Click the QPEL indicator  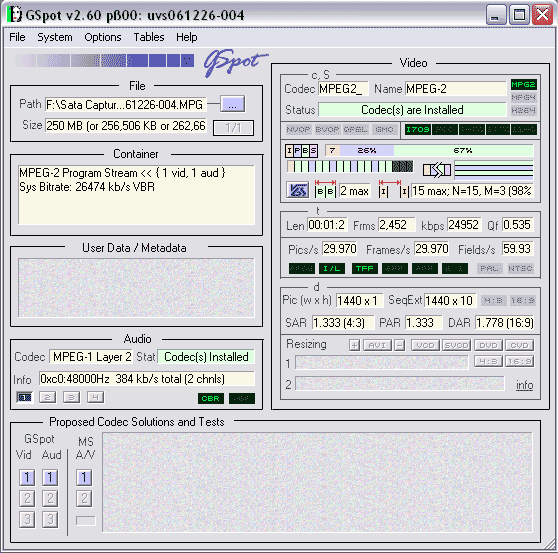(x=355, y=130)
